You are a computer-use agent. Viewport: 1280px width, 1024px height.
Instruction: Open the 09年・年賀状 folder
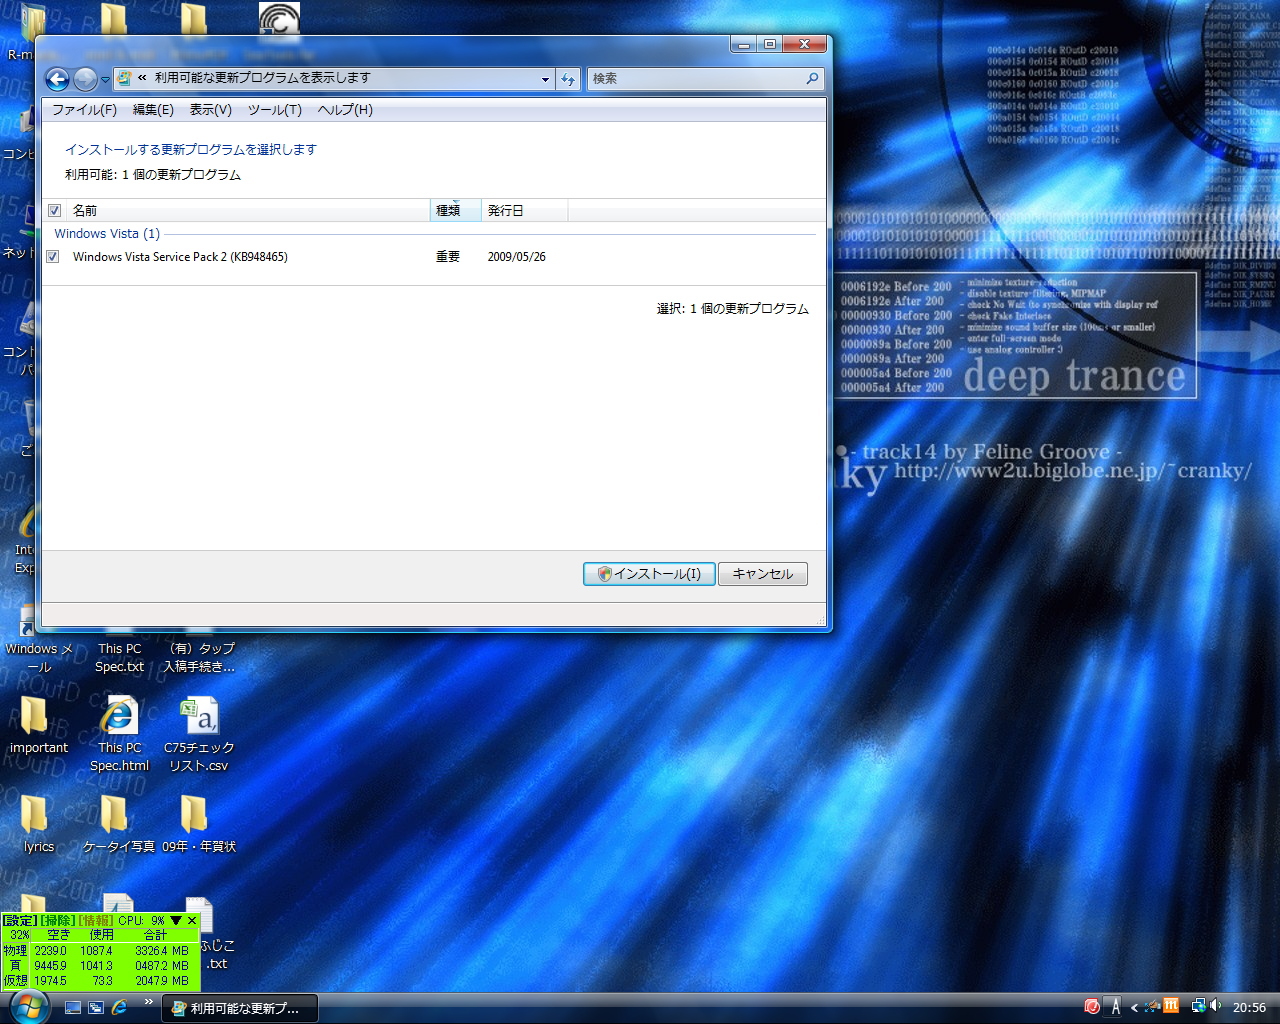tap(199, 824)
